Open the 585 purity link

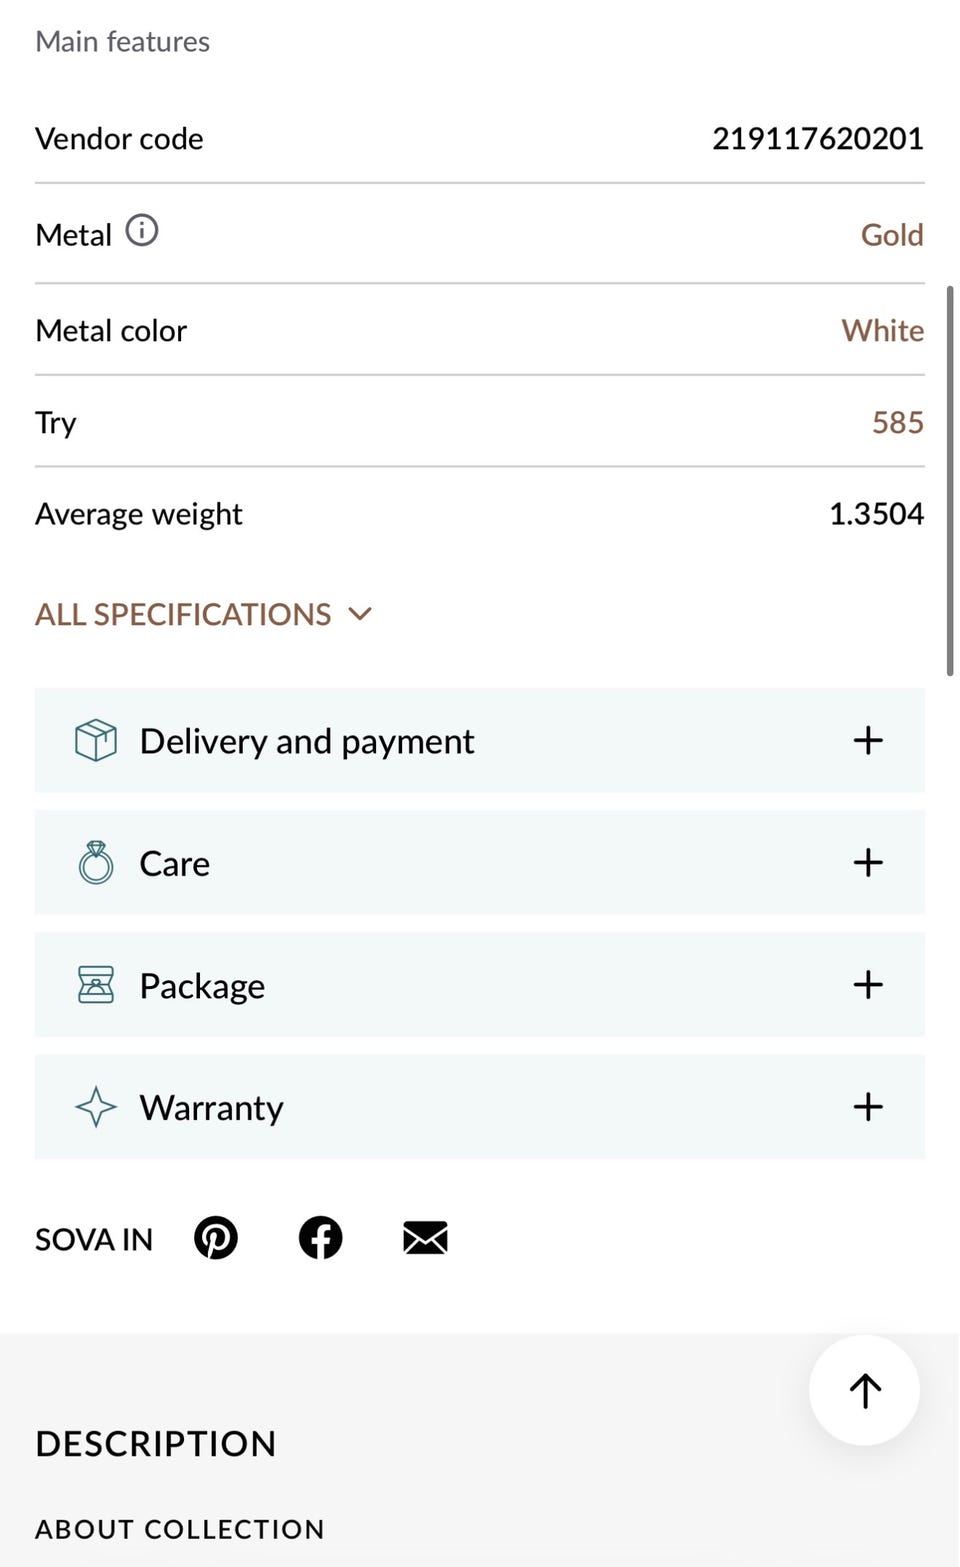tap(897, 422)
